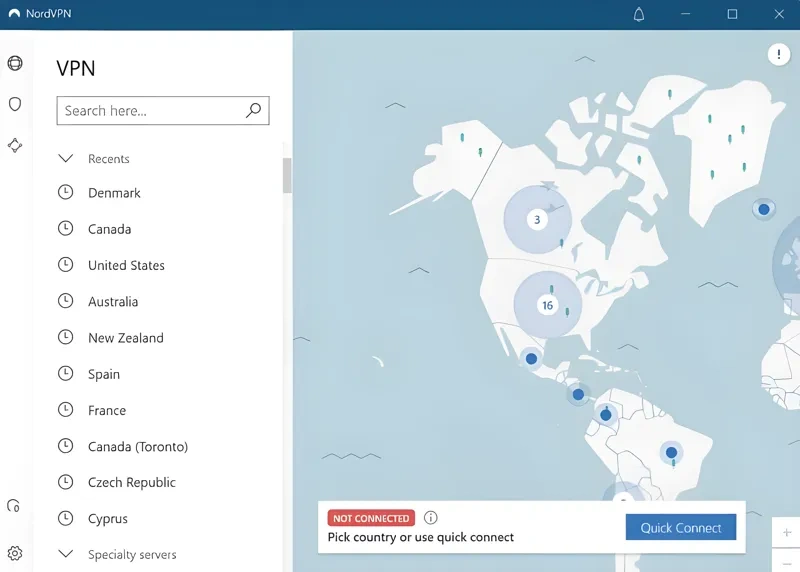Click the exclamation alert icon on map

[779, 54]
